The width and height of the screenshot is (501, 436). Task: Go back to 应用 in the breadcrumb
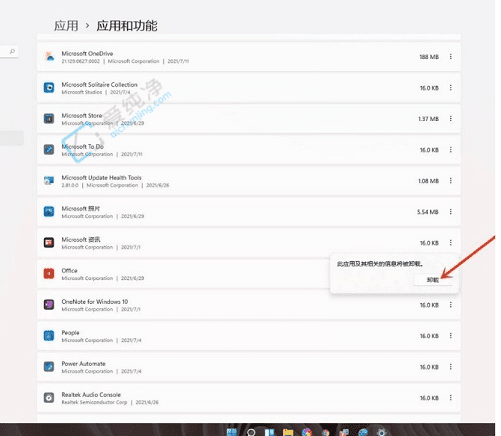point(66,26)
